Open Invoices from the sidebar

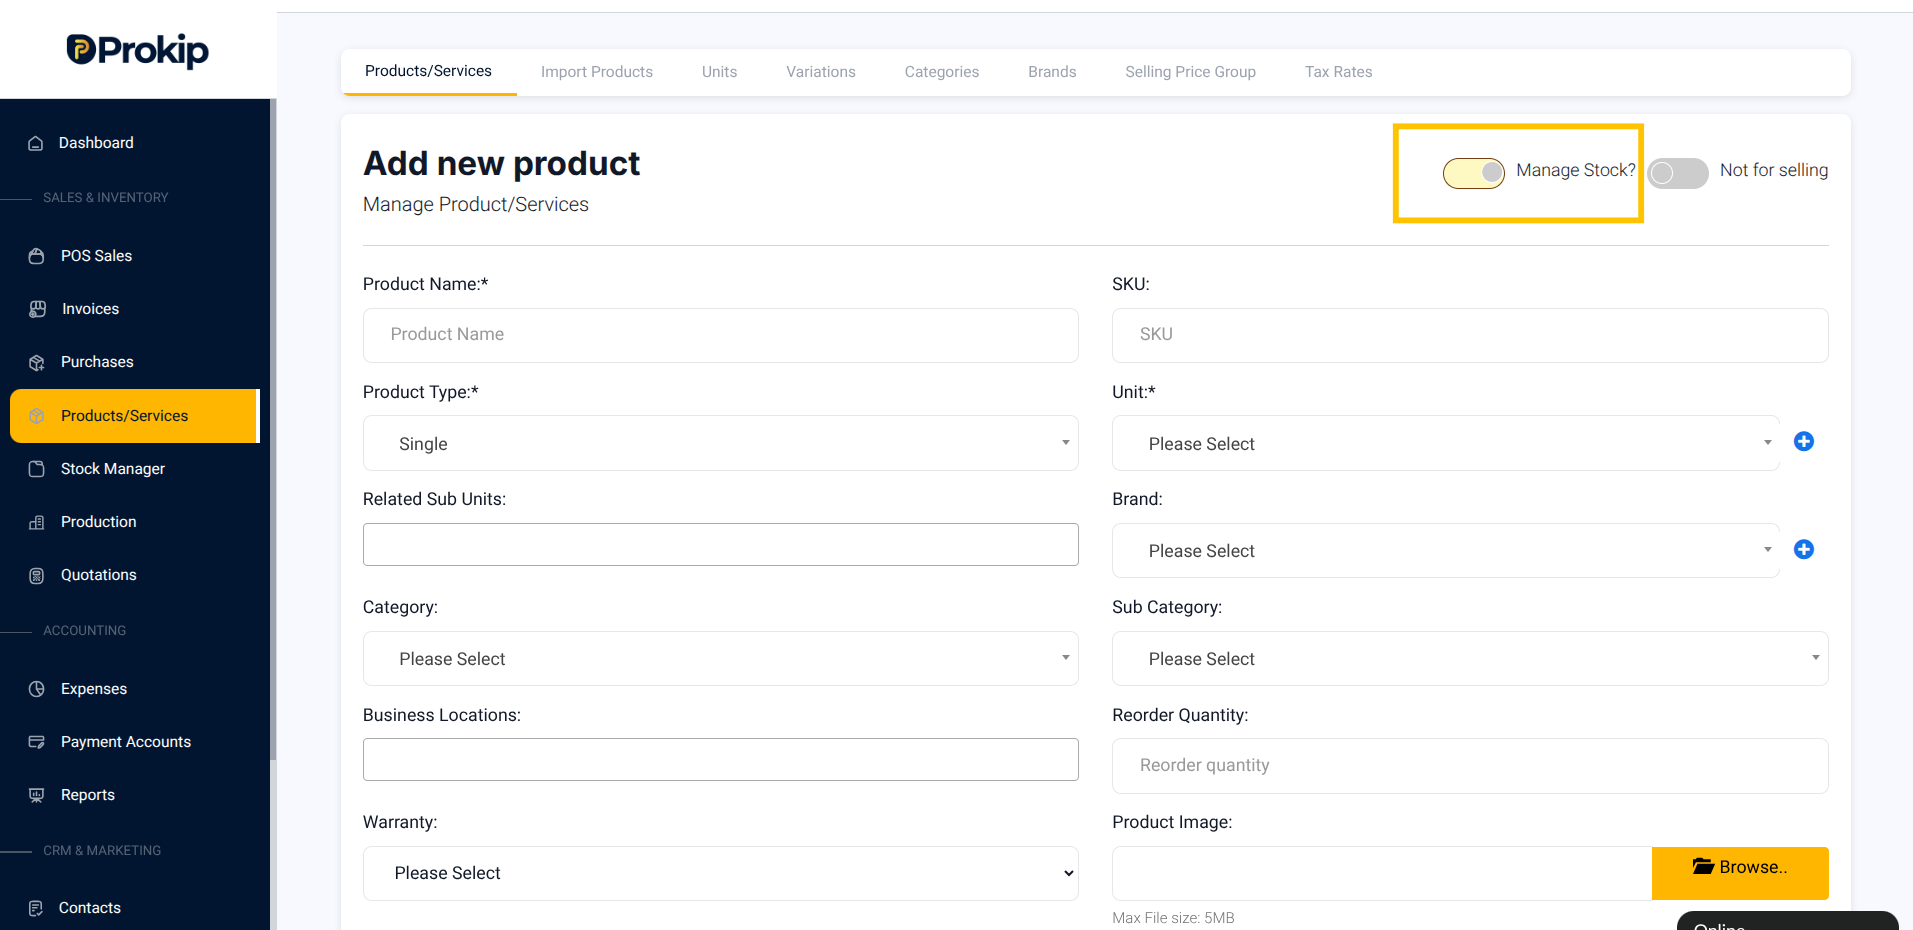click(90, 309)
